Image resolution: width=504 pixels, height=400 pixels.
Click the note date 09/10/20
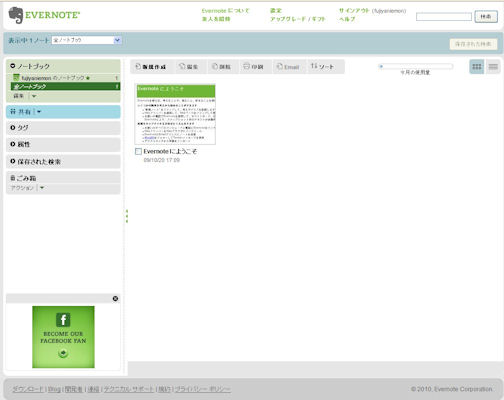(162, 160)
